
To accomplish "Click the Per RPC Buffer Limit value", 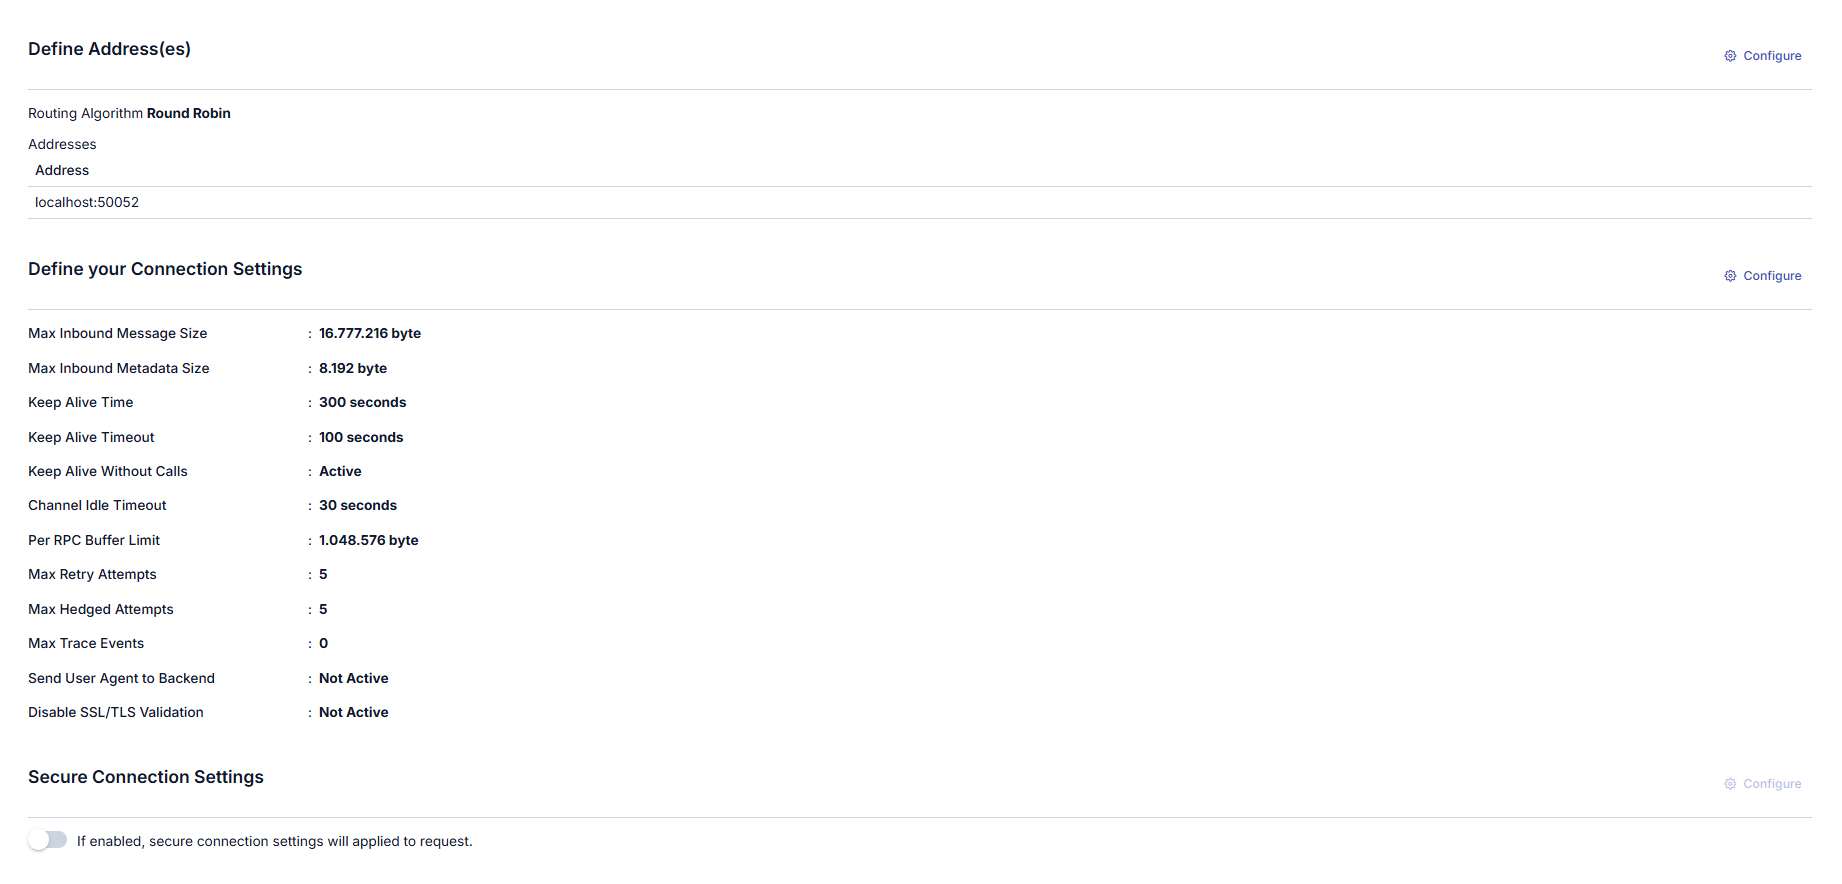I will click(368, 541).
